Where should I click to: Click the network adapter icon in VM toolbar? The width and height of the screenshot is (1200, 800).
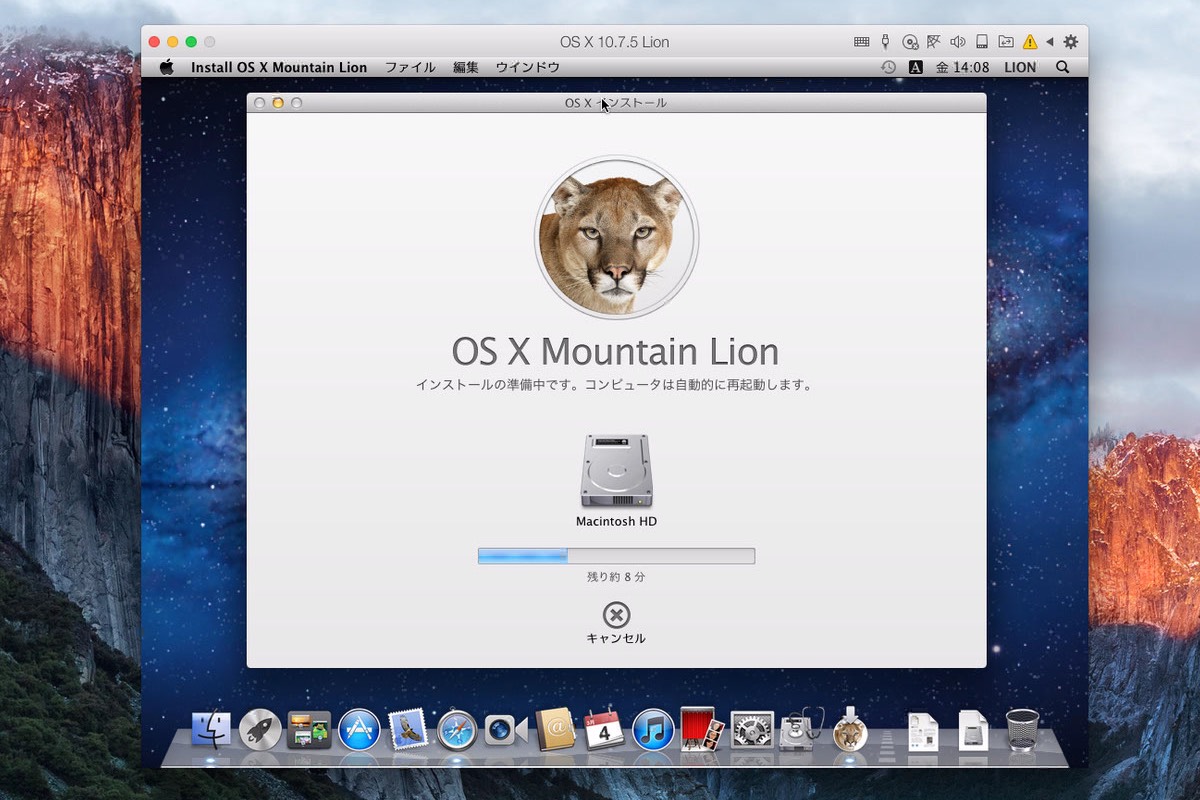[934, 42]
